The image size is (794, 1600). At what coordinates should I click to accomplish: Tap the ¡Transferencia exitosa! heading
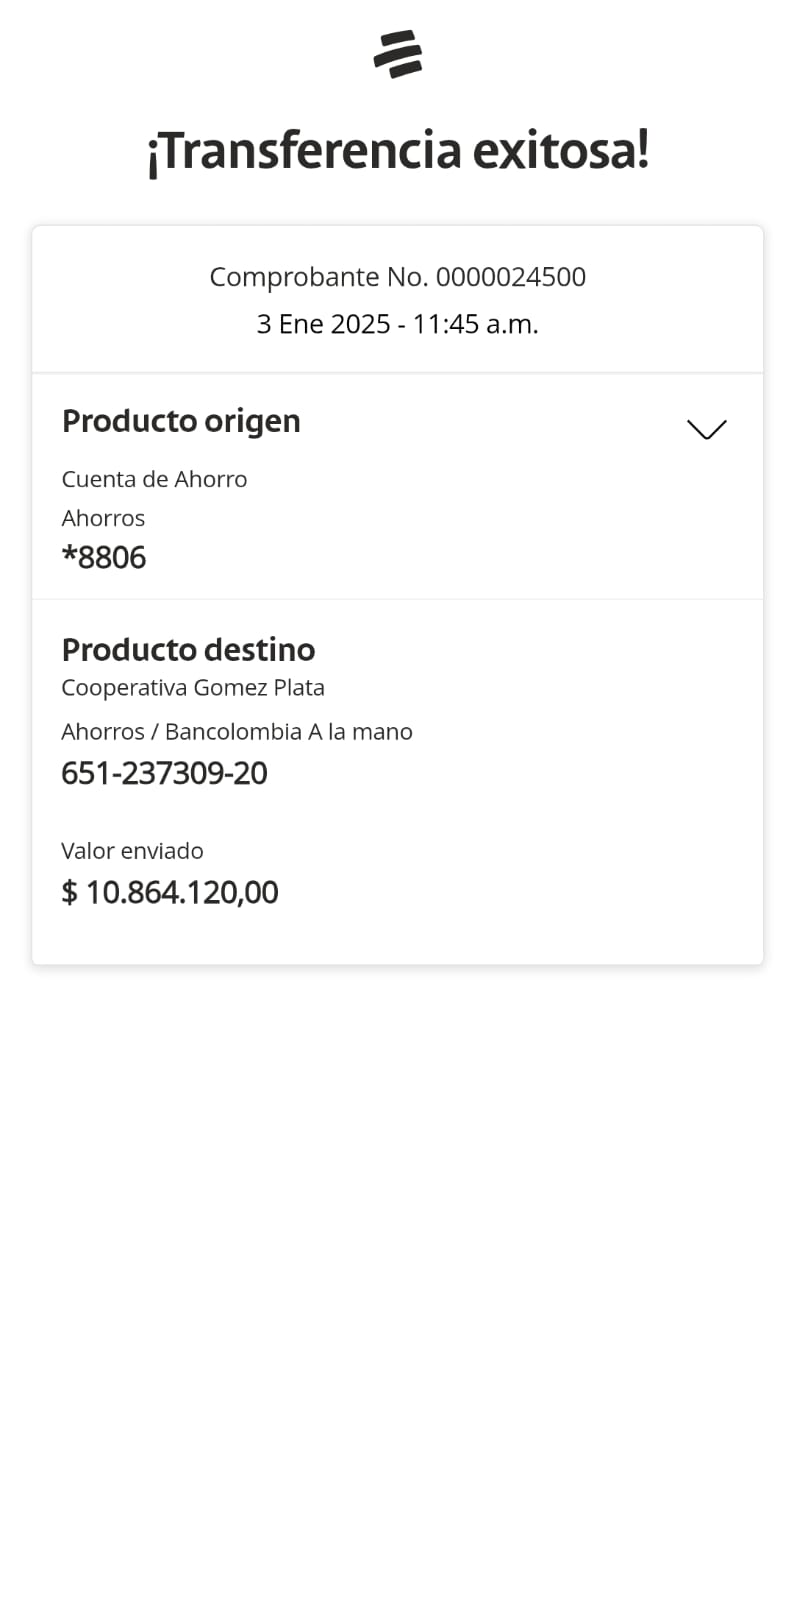[x=398, y=152]
